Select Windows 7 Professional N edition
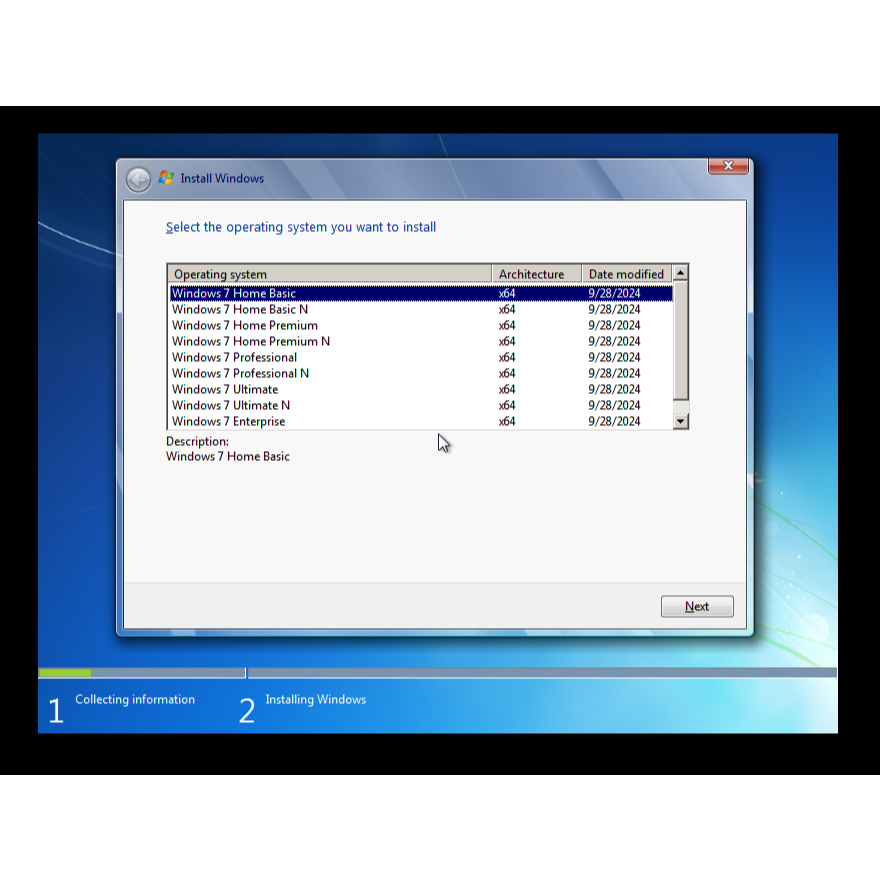The width and height of the screenshot is (880, 880). (x=421, y=373)
